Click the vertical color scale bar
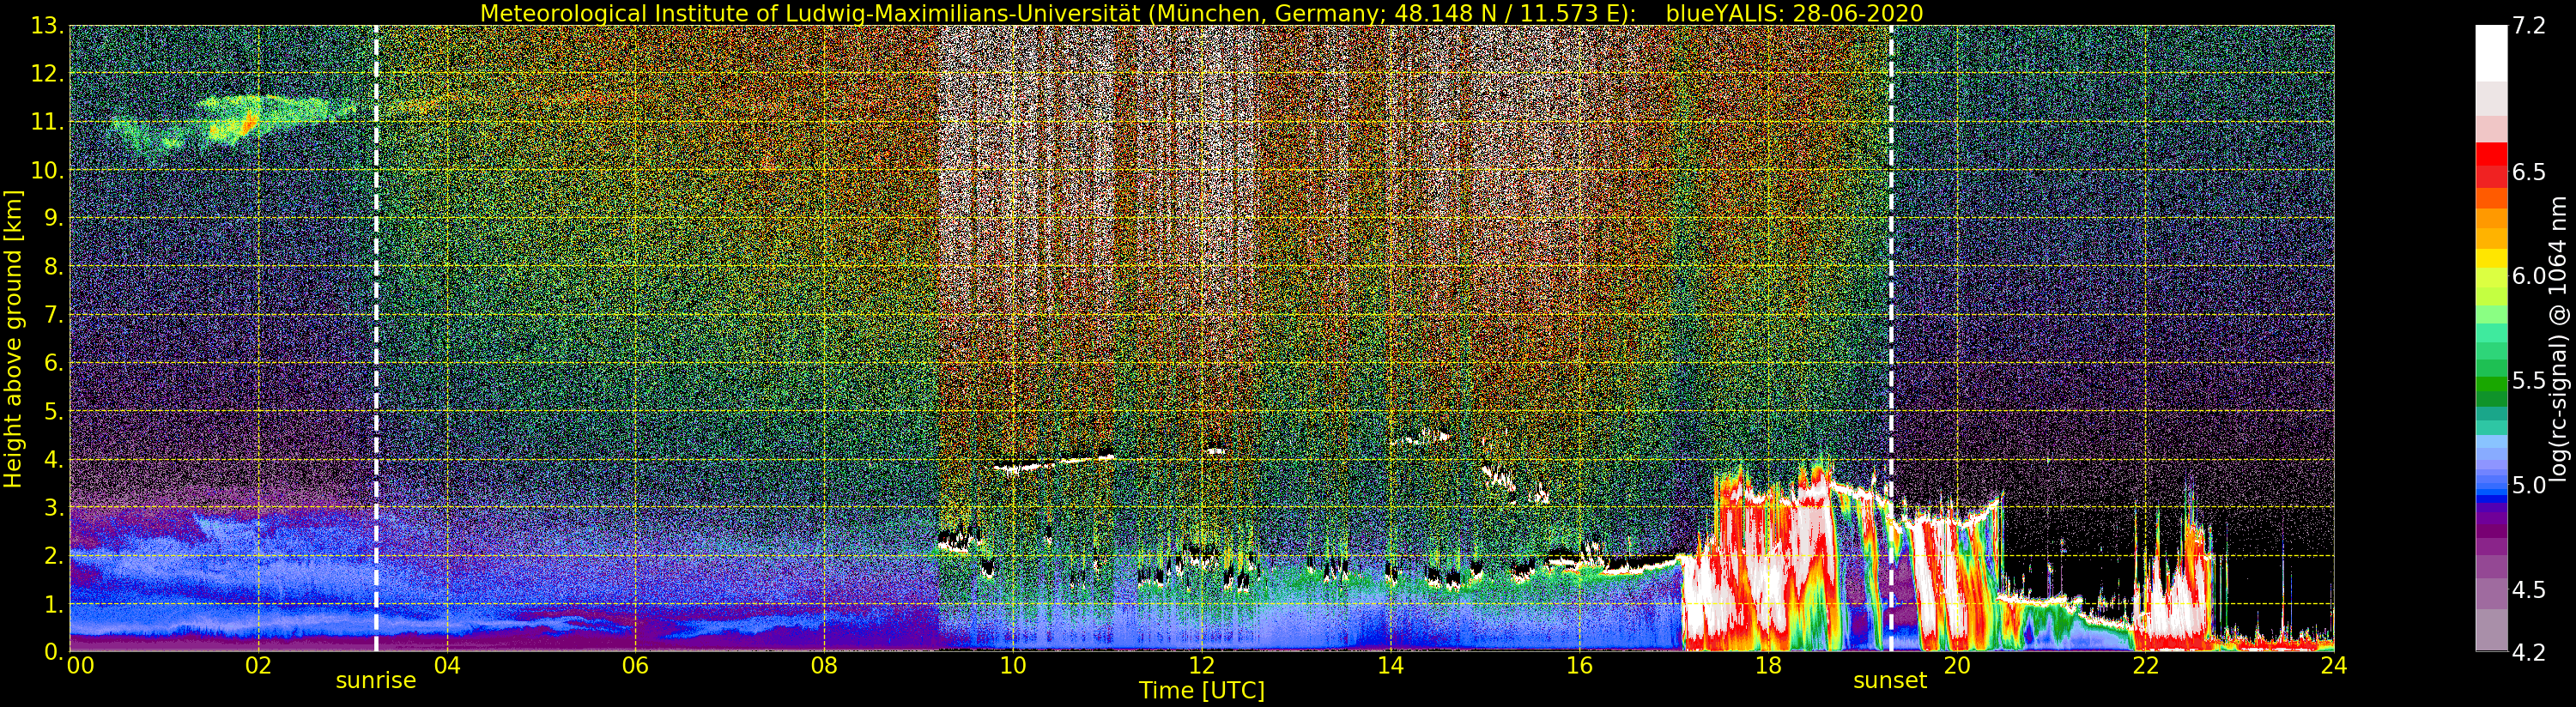This screenshot has height=707, width=2576. pos(2490,338)
